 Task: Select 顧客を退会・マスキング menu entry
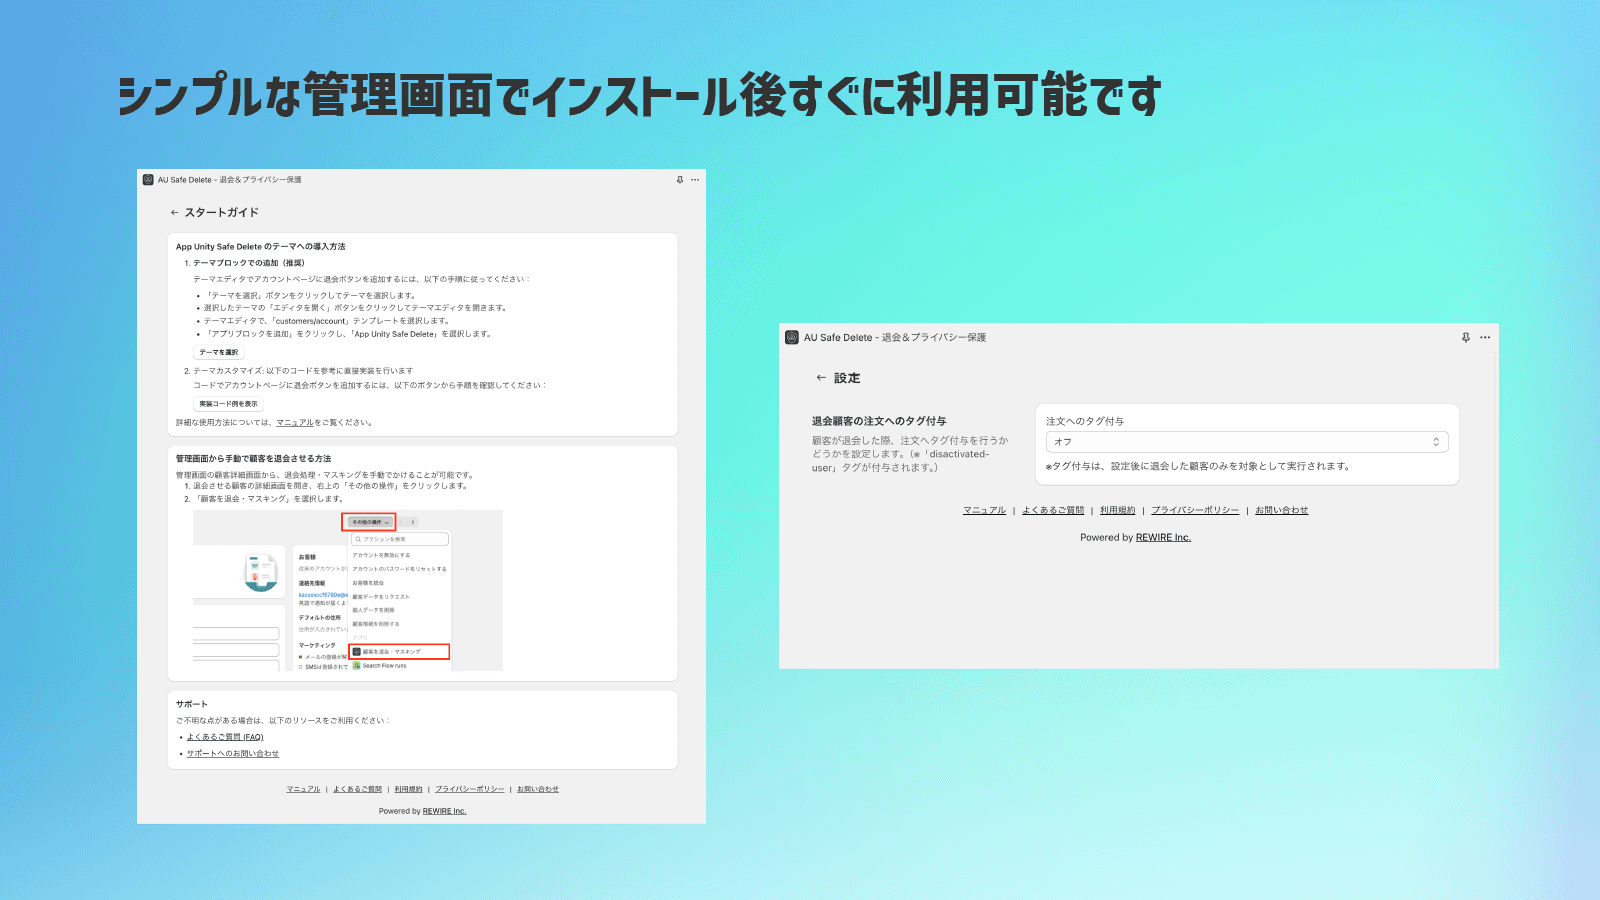coord(400,652)
